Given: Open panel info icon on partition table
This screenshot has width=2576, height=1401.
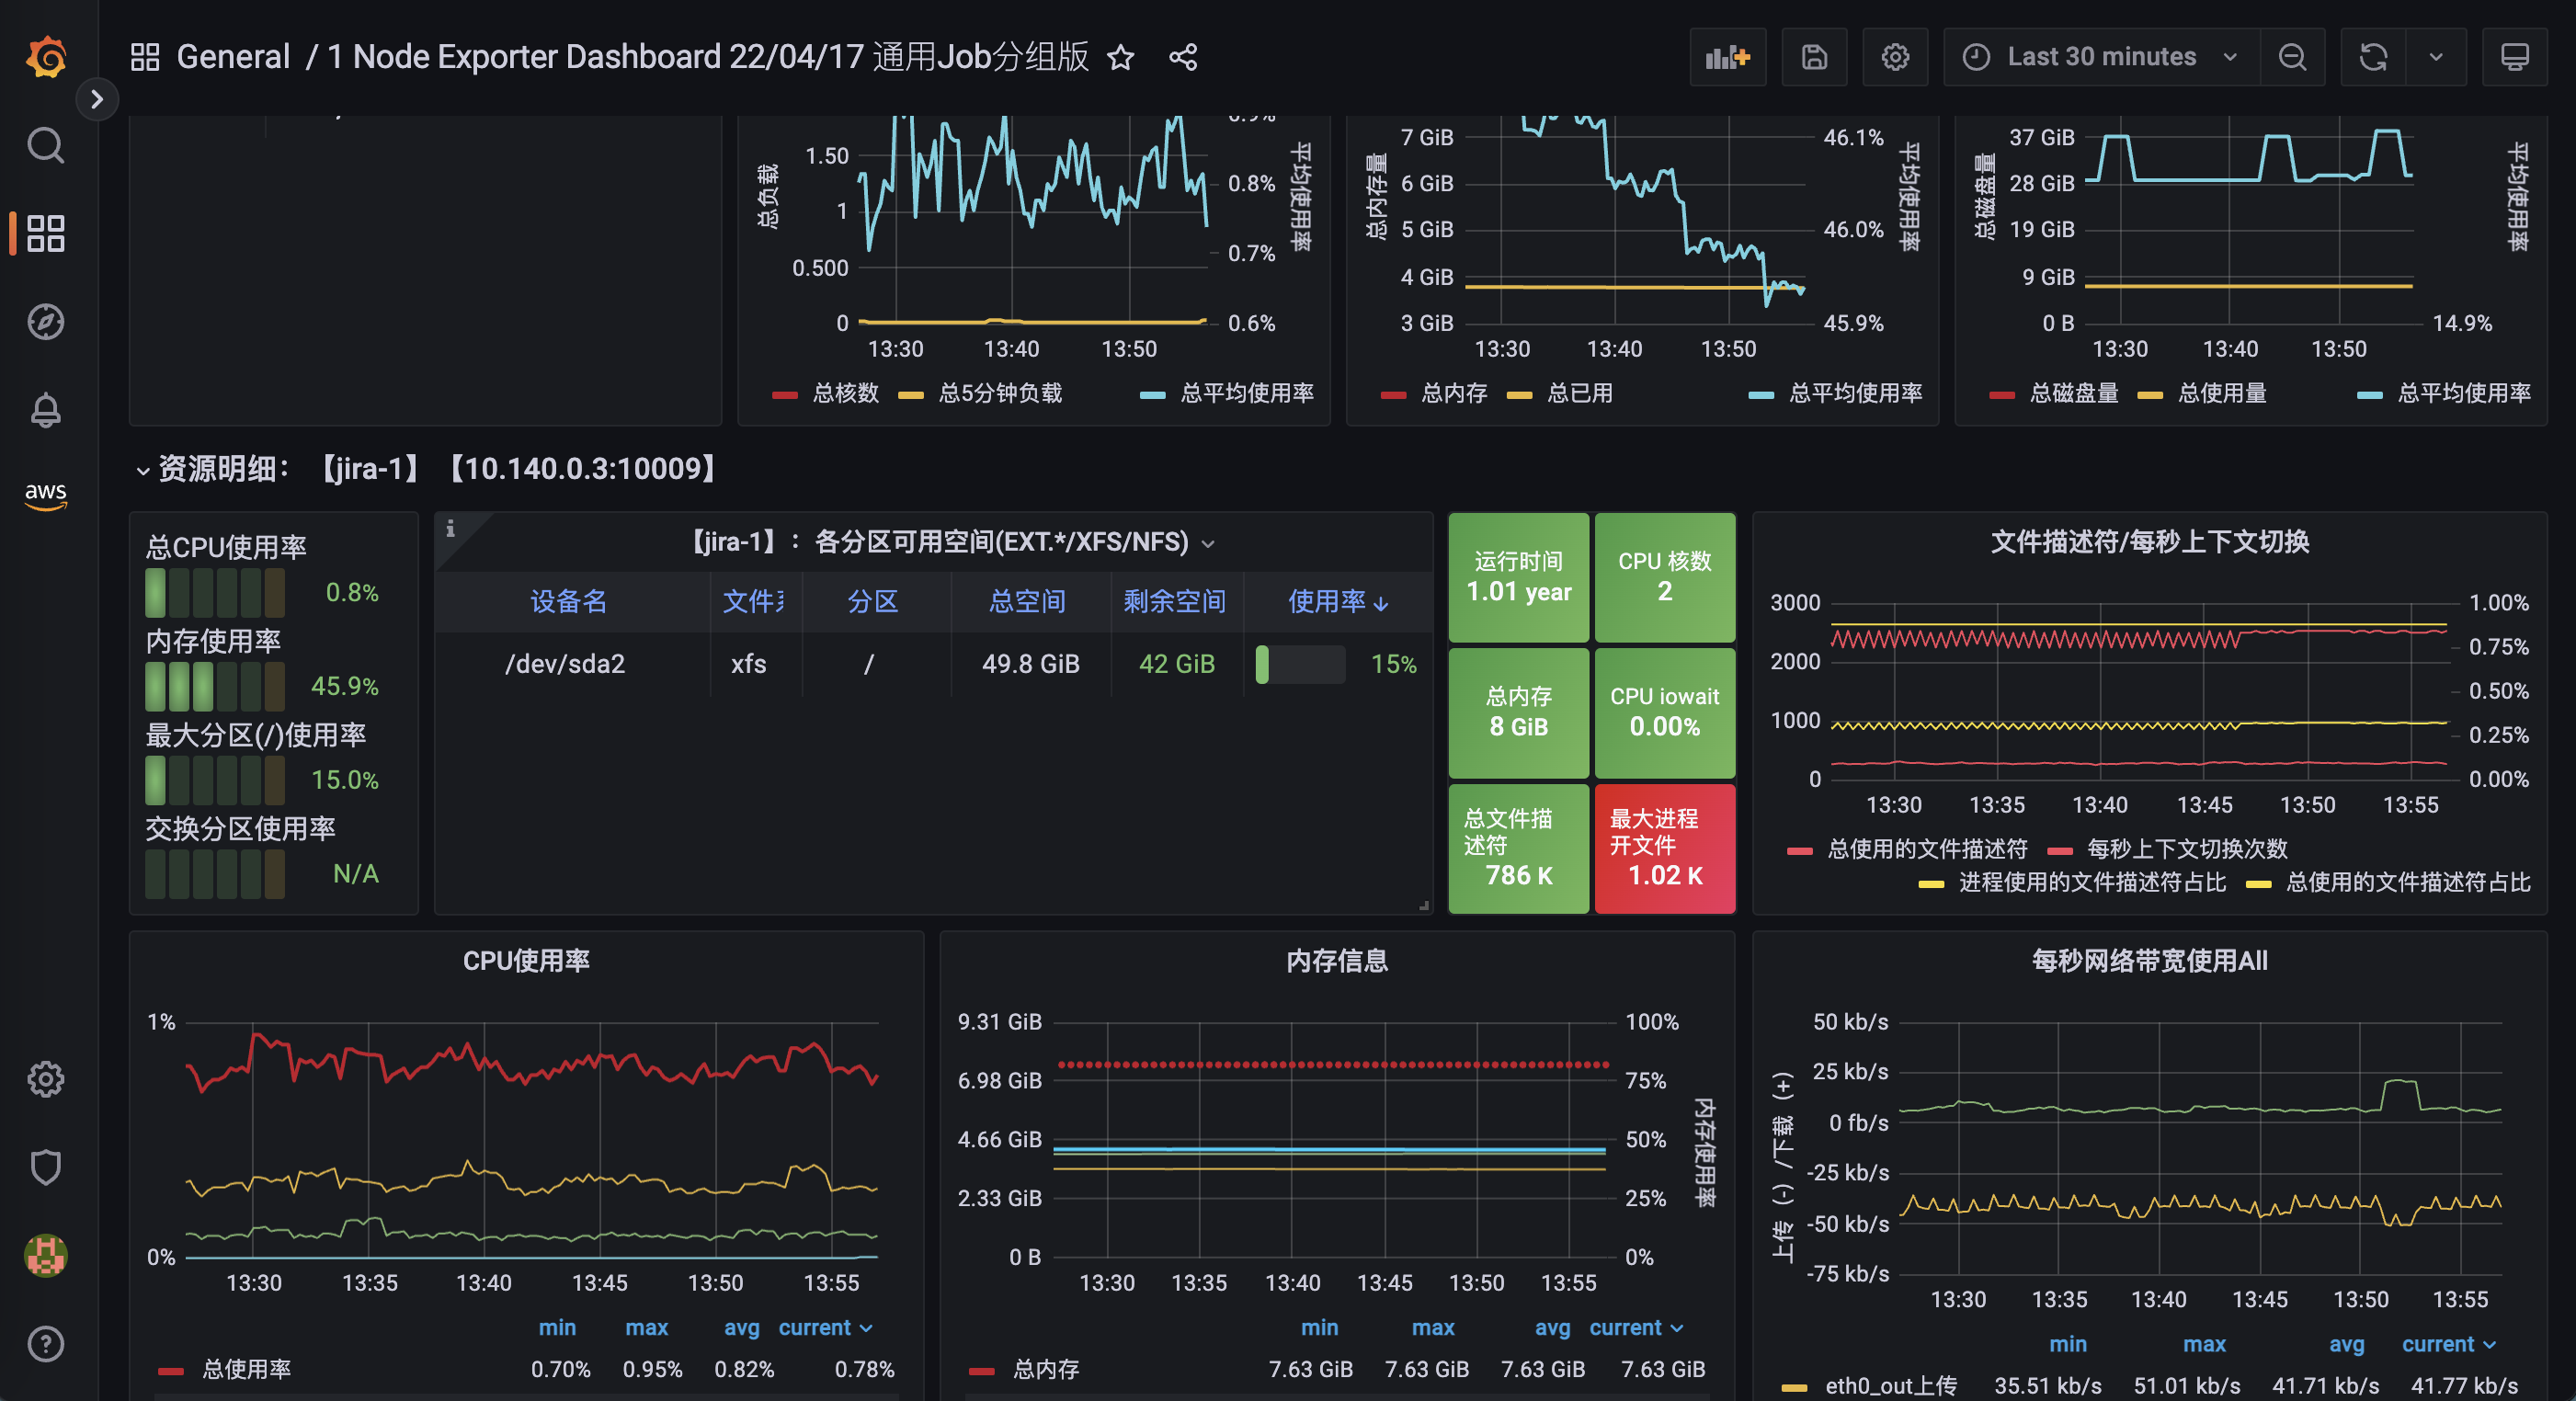Looking at the screenshot, I should (450, 529).
